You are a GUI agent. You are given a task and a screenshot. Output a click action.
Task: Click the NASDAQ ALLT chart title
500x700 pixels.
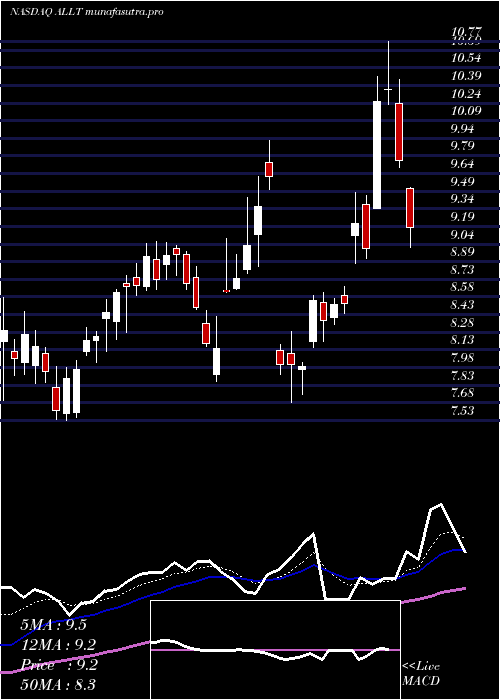click(x=86, y=12)
